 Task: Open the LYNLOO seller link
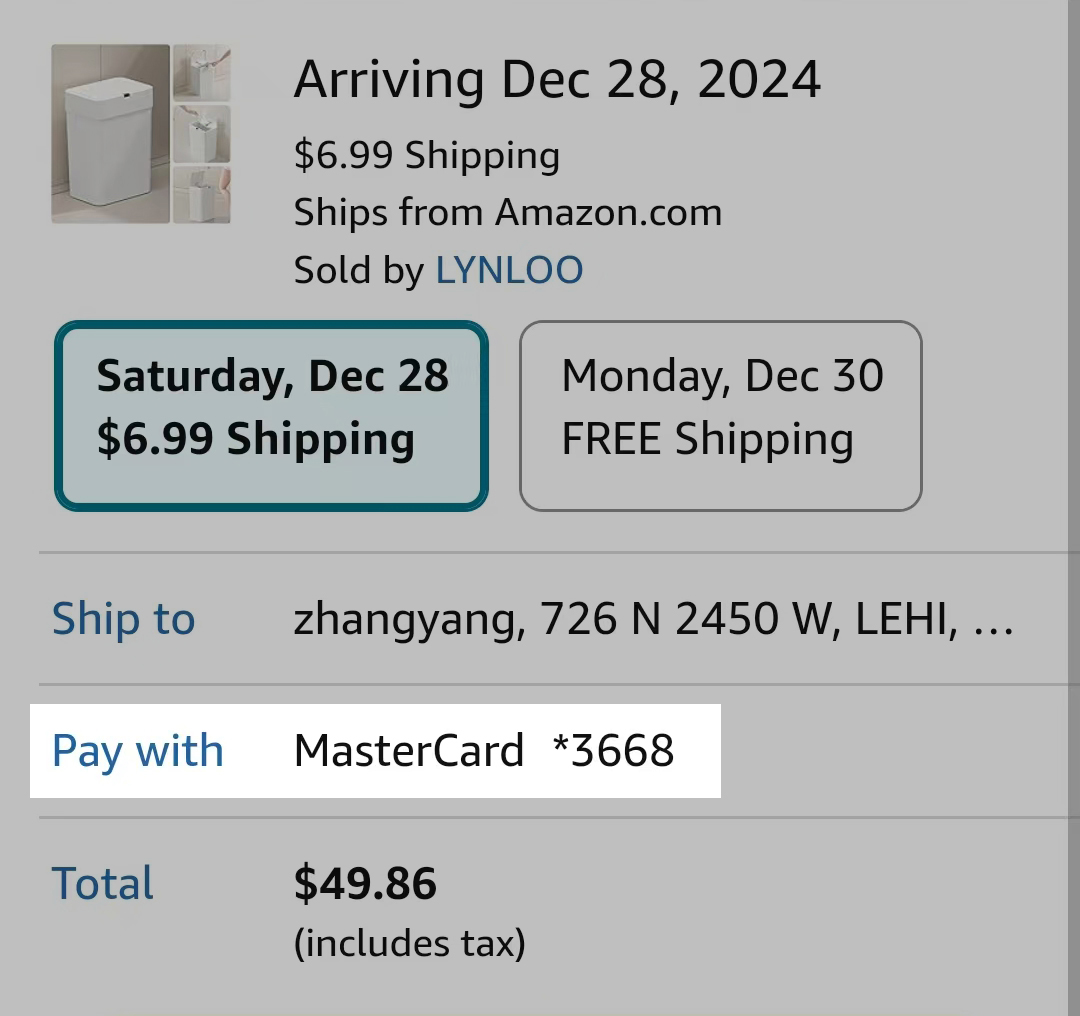tap(509, 270)
